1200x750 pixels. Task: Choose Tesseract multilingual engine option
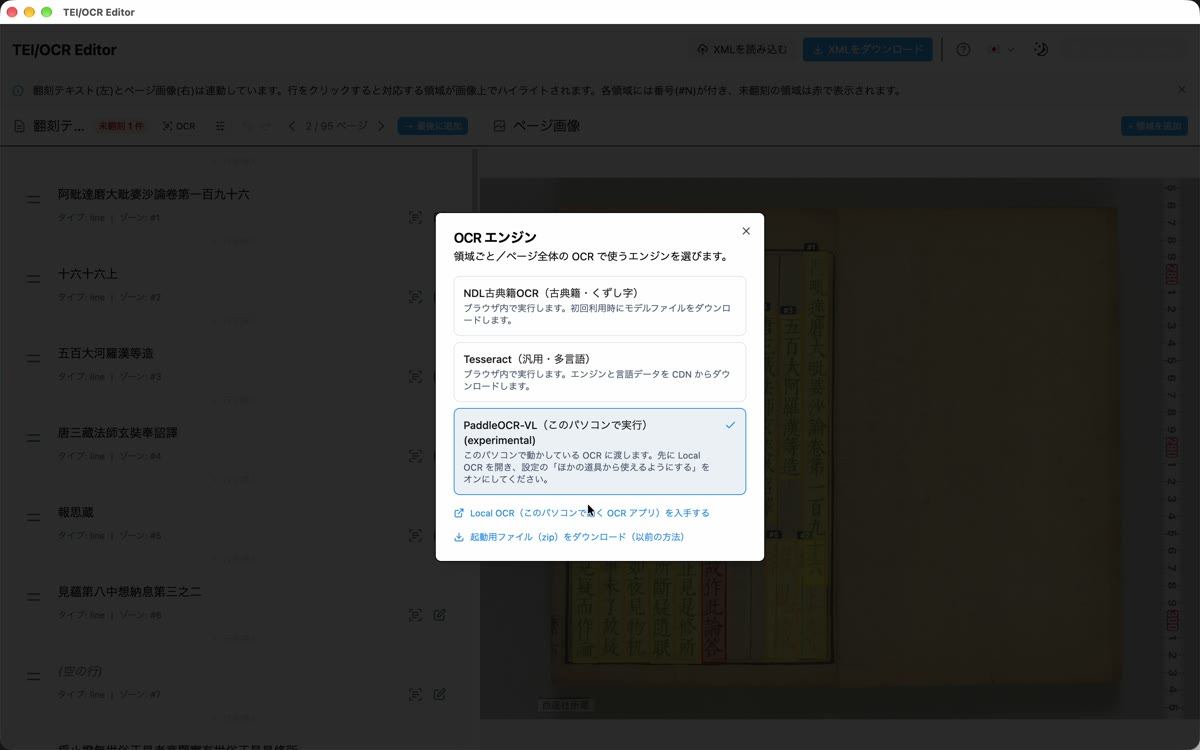[600, 372]
